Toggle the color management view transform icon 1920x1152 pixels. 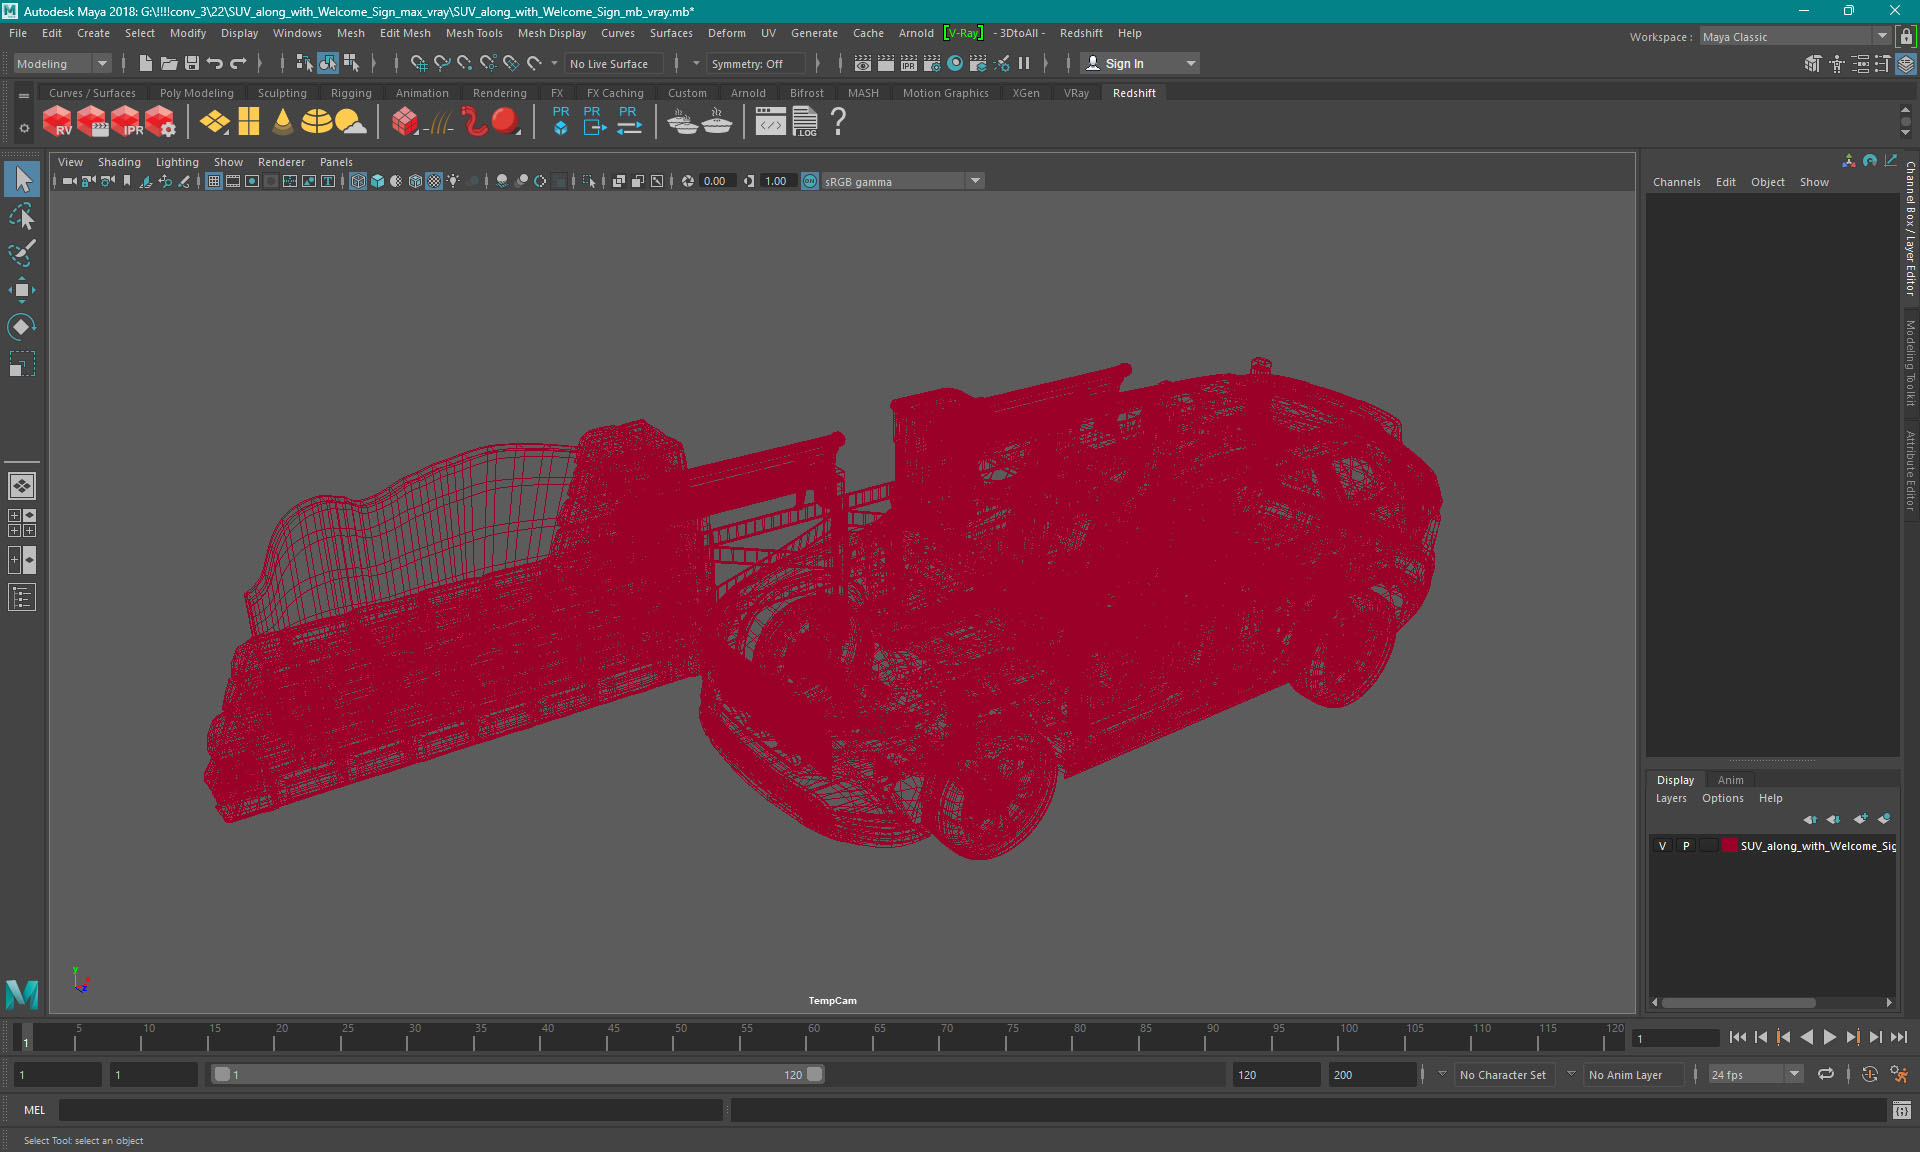click(x=810, y=181)
